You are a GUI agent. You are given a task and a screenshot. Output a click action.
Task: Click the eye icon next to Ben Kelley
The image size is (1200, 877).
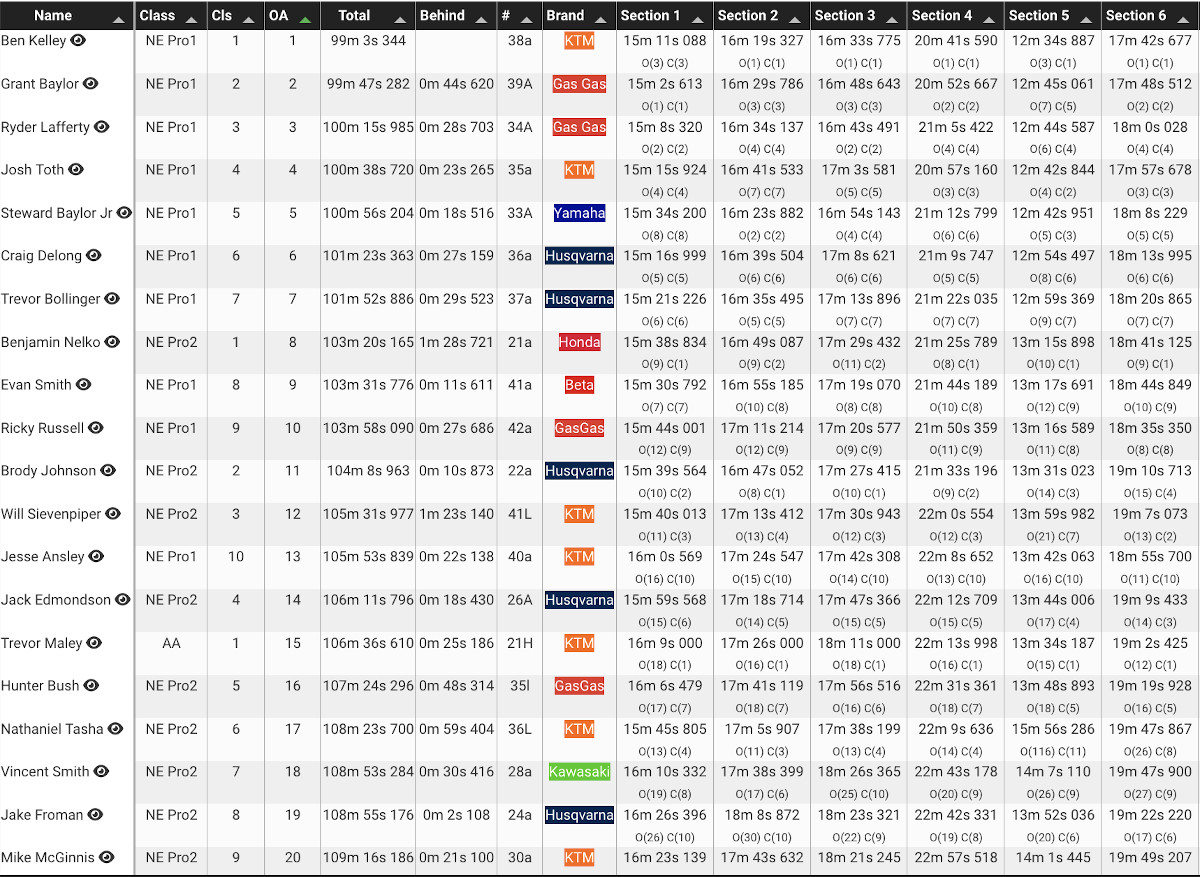(x=78, y=41)
